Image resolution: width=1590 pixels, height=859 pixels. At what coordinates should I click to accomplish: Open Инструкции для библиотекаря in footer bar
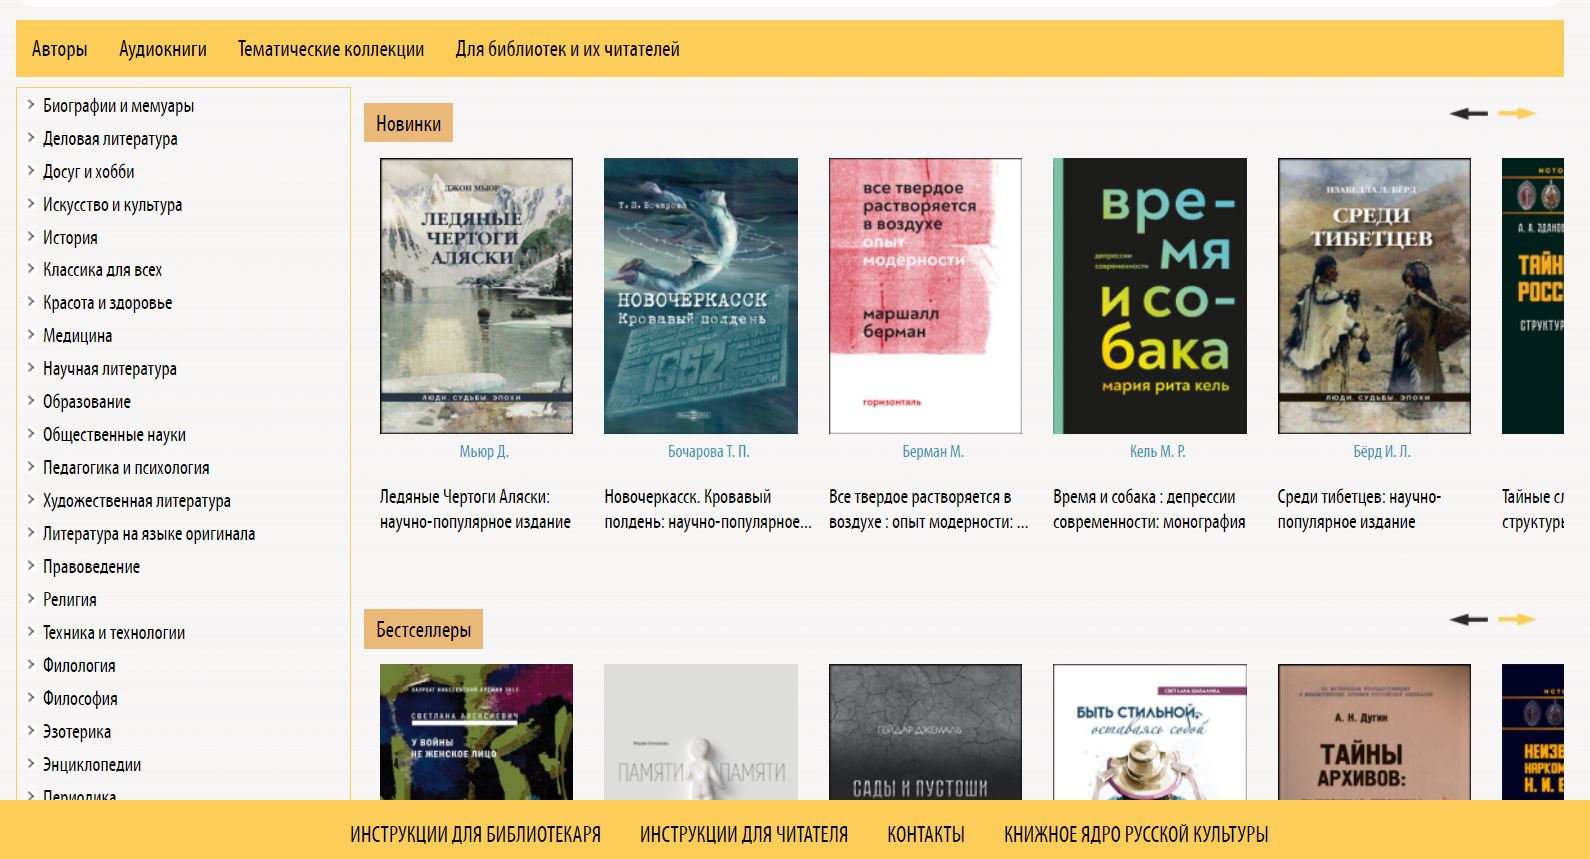(x=475, y=834)
